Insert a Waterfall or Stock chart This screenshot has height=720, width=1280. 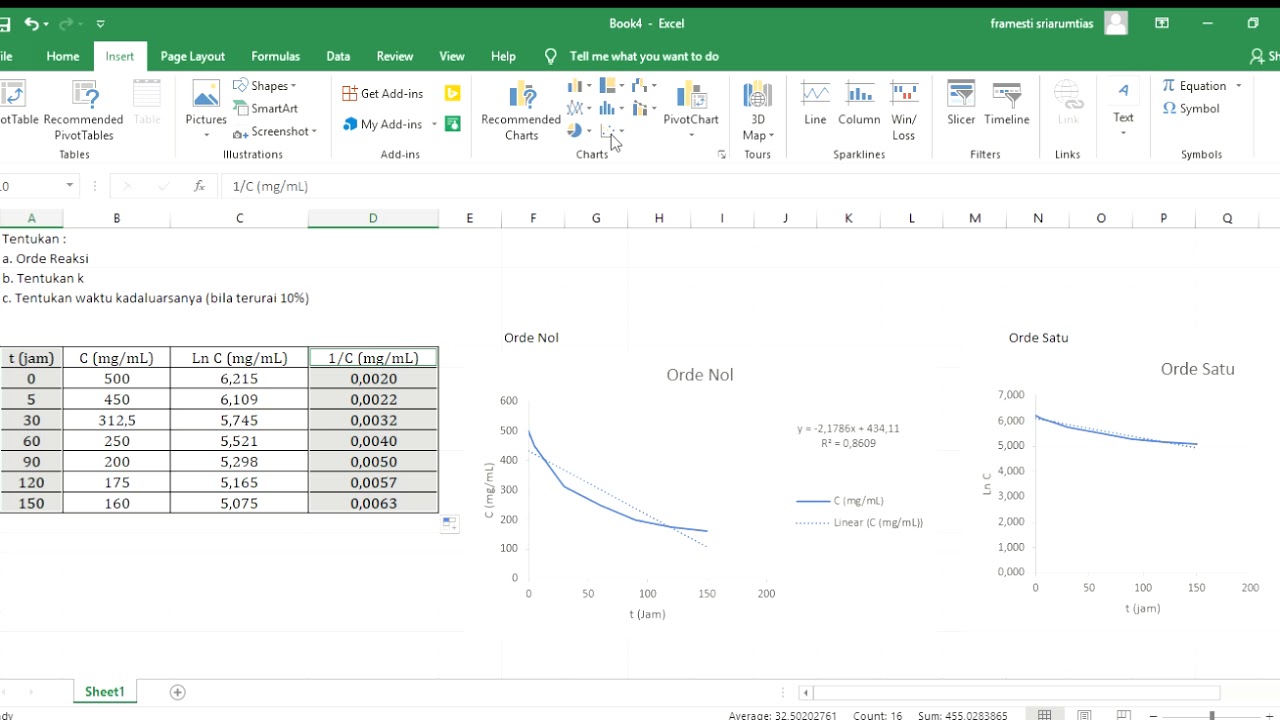(x=644, y=86)
